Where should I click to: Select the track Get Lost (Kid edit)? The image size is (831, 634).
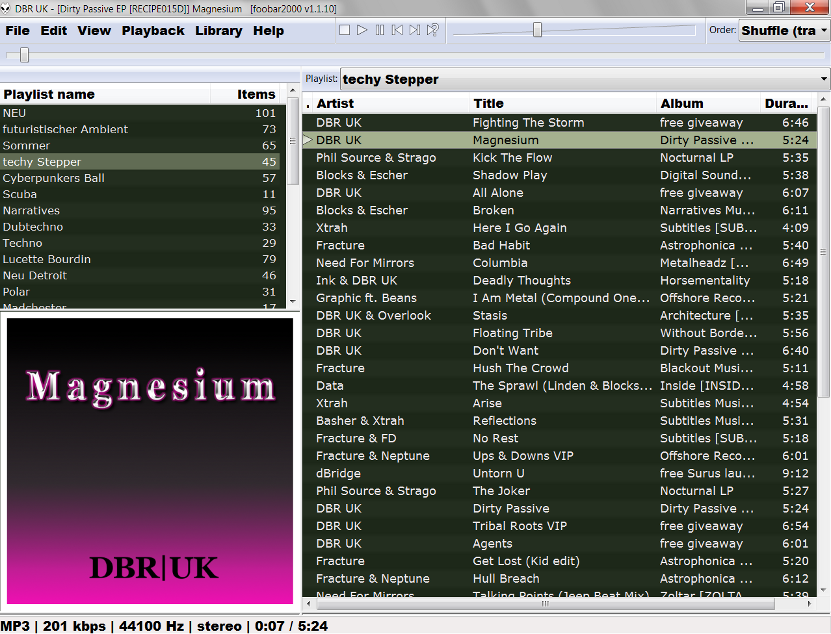pos(559,561)
